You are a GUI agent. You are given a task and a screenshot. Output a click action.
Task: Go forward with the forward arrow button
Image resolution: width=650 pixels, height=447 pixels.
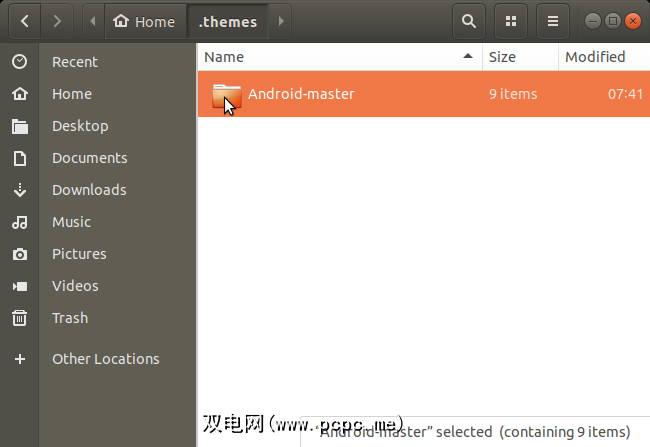pos(57,21)
